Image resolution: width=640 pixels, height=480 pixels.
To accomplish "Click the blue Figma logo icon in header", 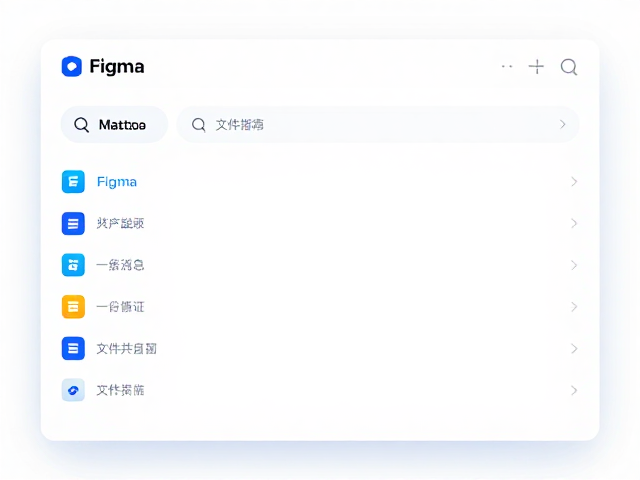I will point(71,67).
